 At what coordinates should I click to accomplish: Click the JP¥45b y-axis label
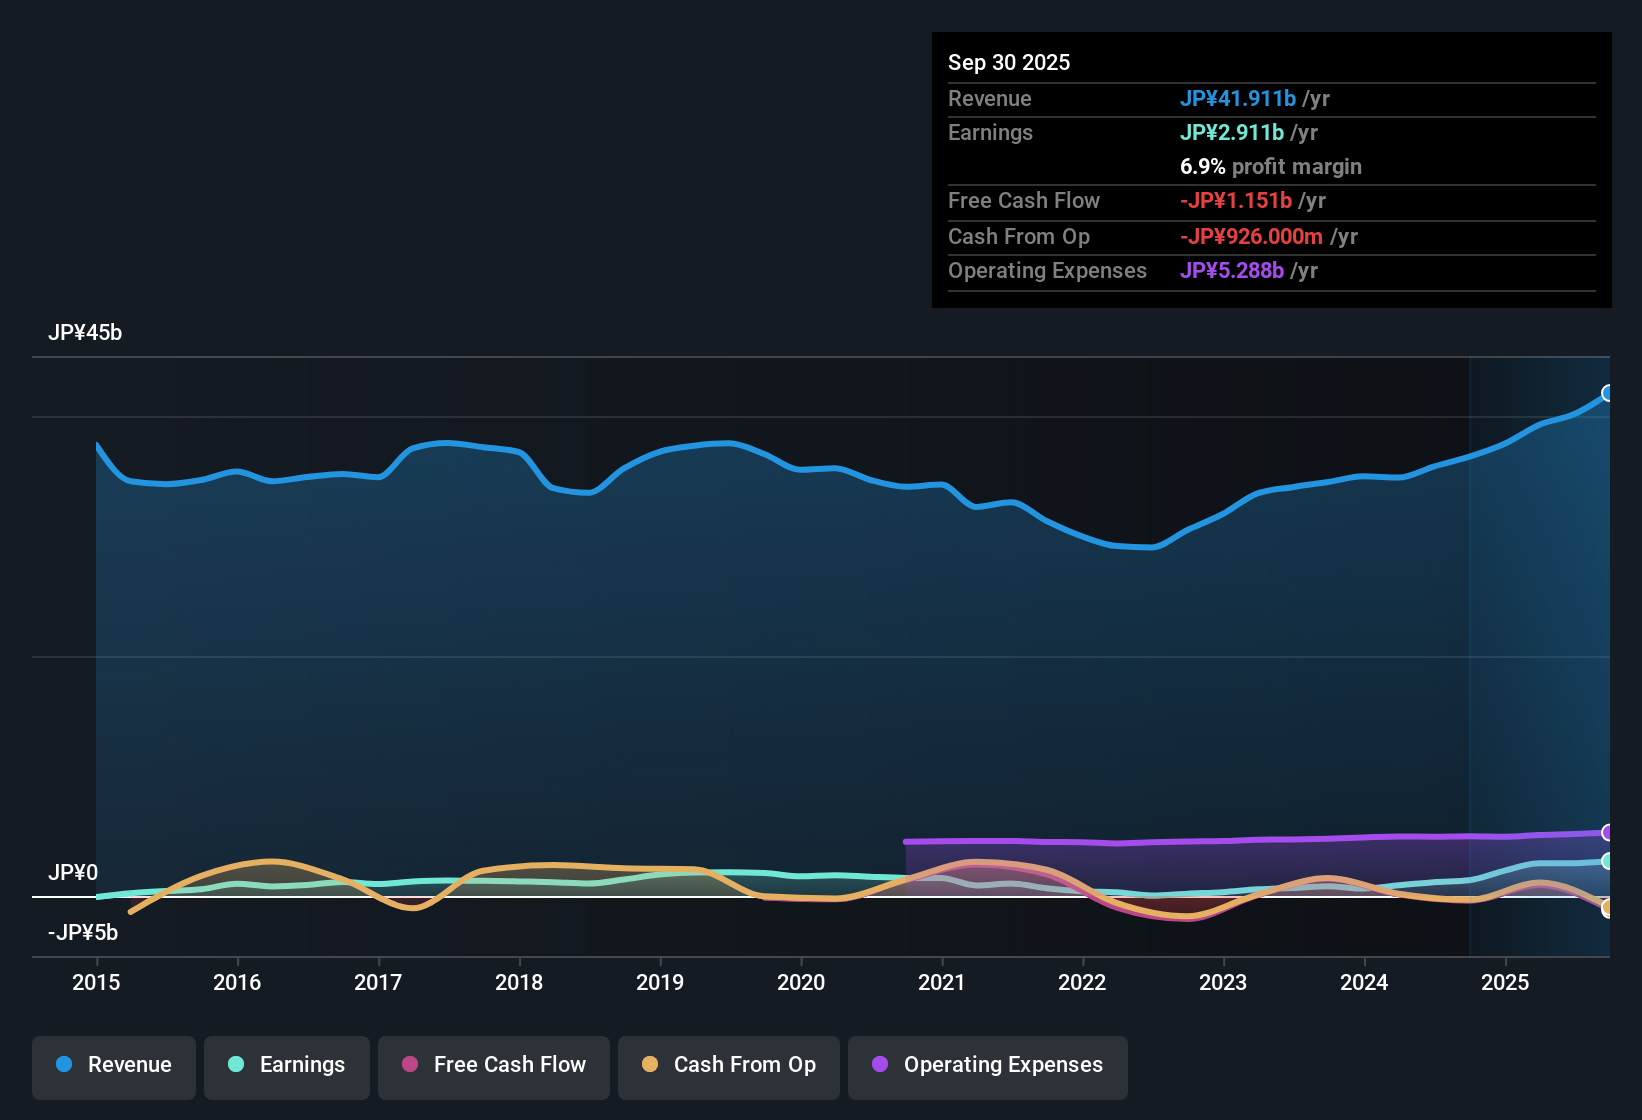click(86, 333)
